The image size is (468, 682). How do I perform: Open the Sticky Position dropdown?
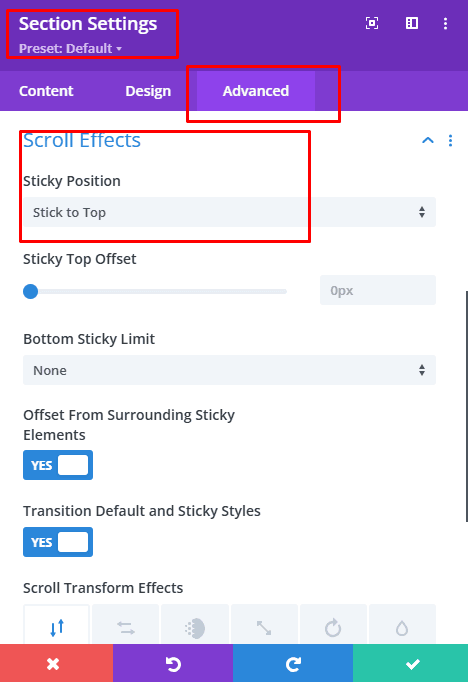coord(229,212)
